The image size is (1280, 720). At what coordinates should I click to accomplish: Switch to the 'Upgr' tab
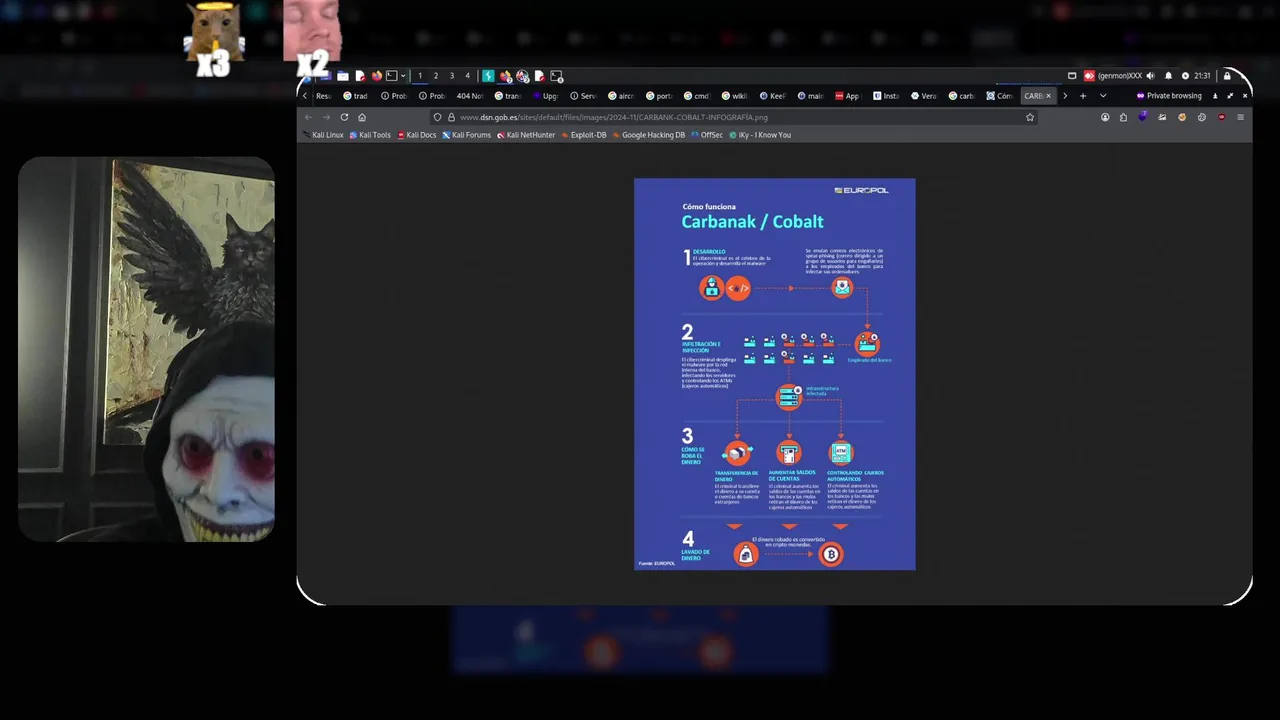click(545, 96)
